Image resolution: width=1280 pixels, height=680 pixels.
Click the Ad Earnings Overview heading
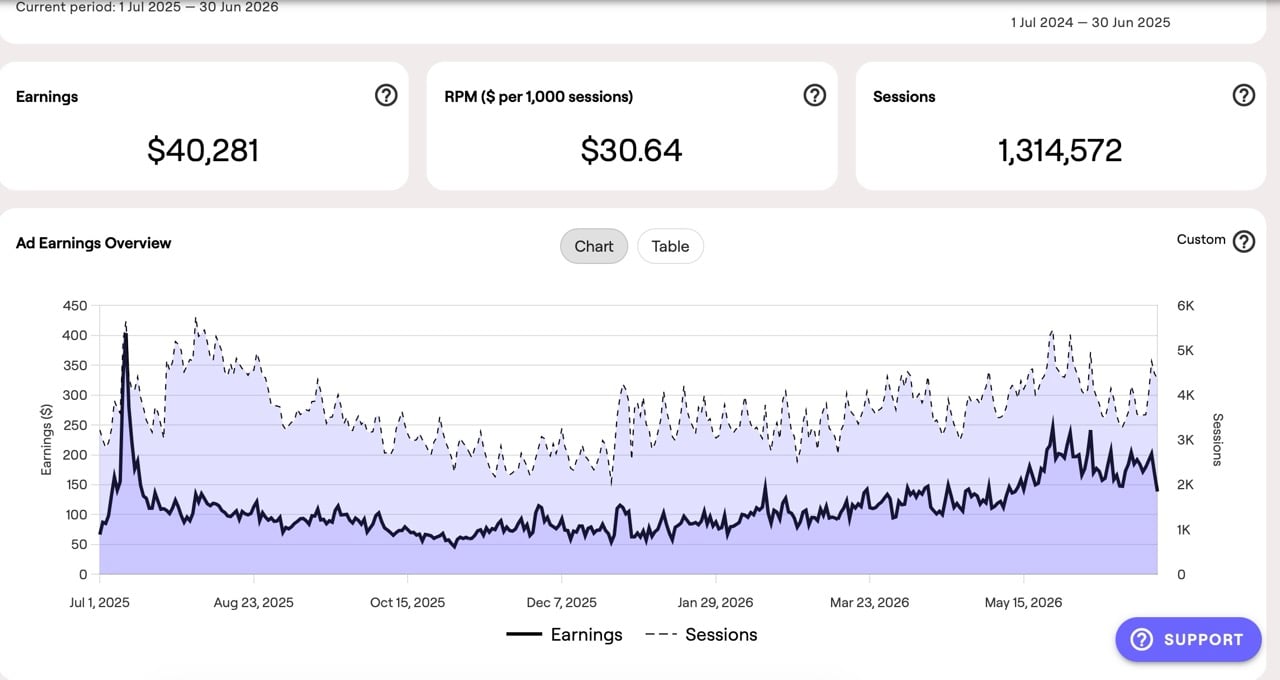(93, 243)
